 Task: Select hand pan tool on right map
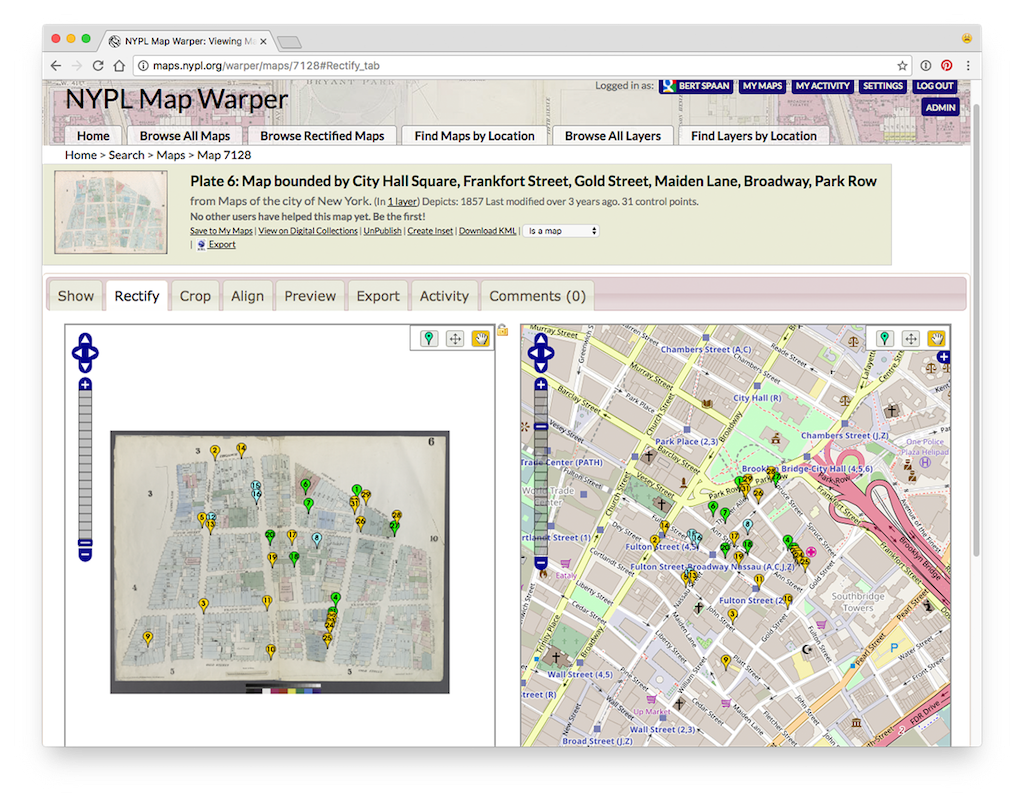(936, 338)
